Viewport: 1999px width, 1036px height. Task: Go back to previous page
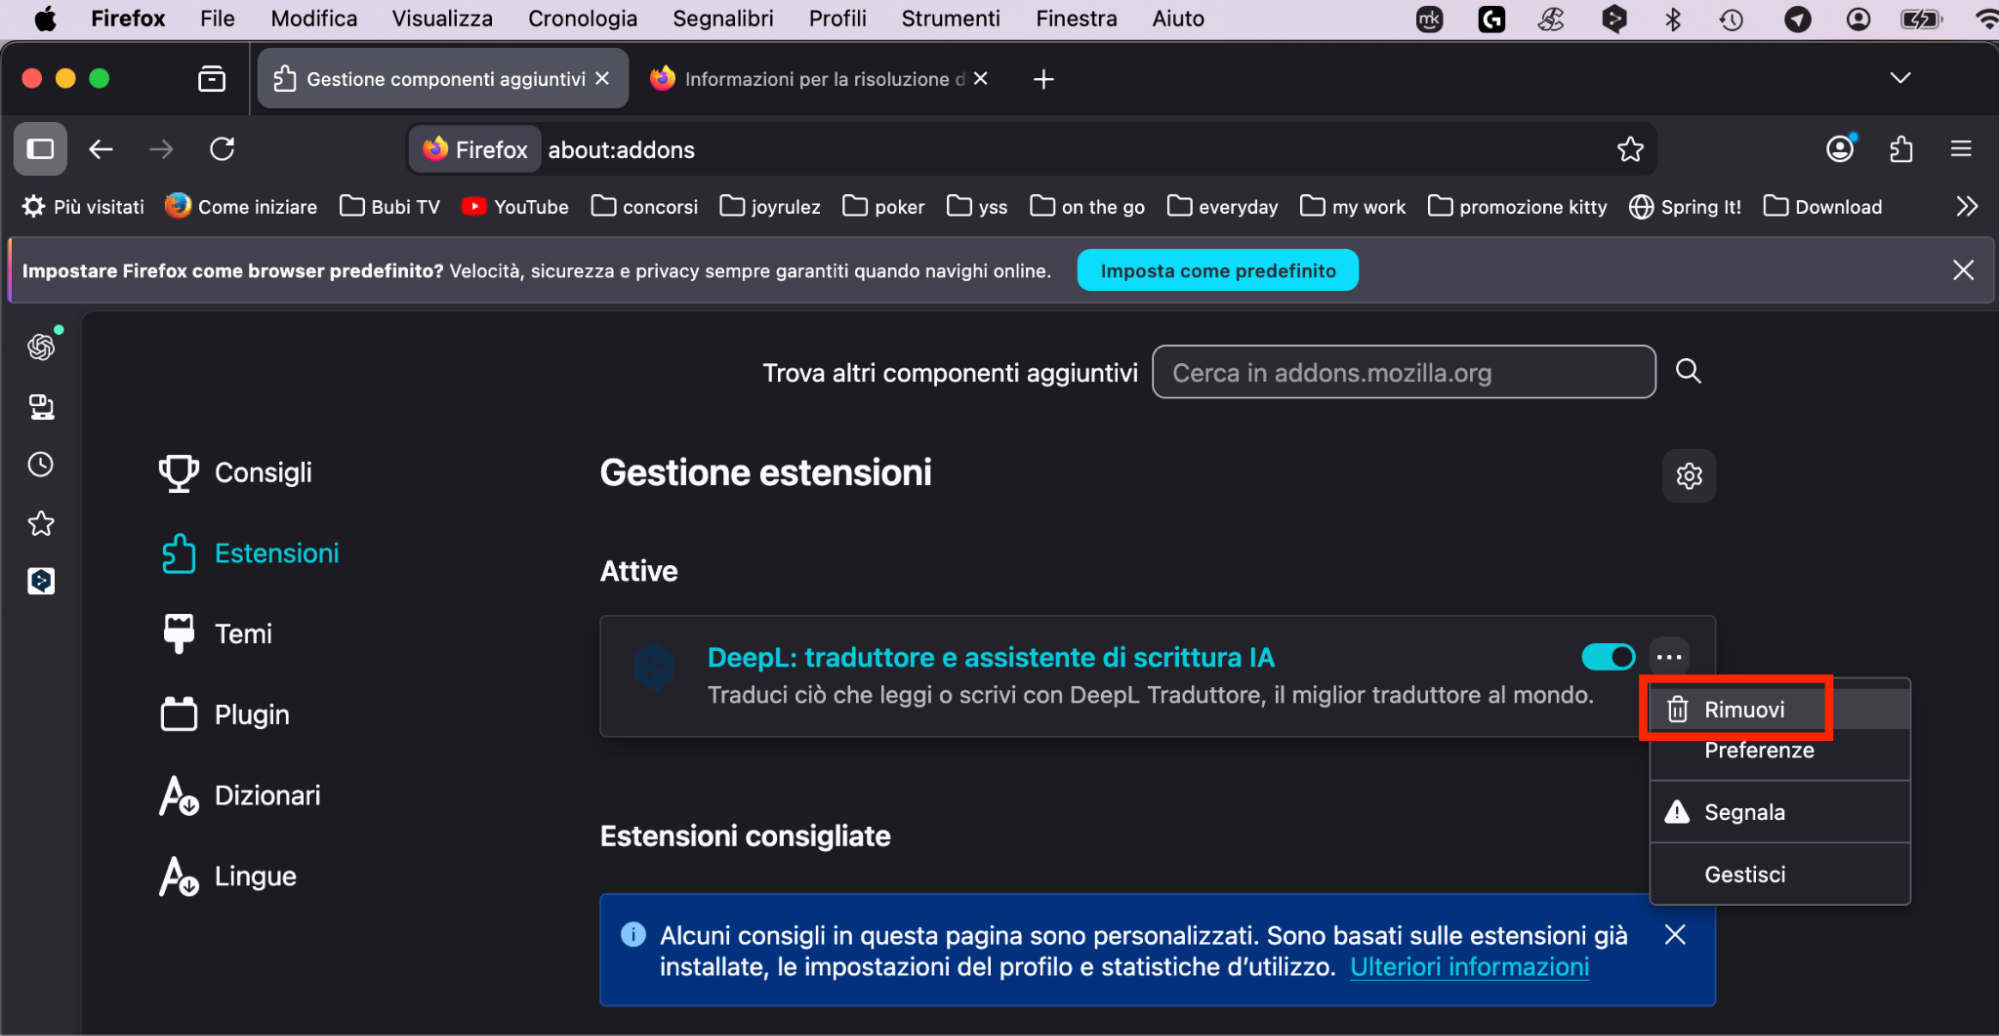click(101, 149)
